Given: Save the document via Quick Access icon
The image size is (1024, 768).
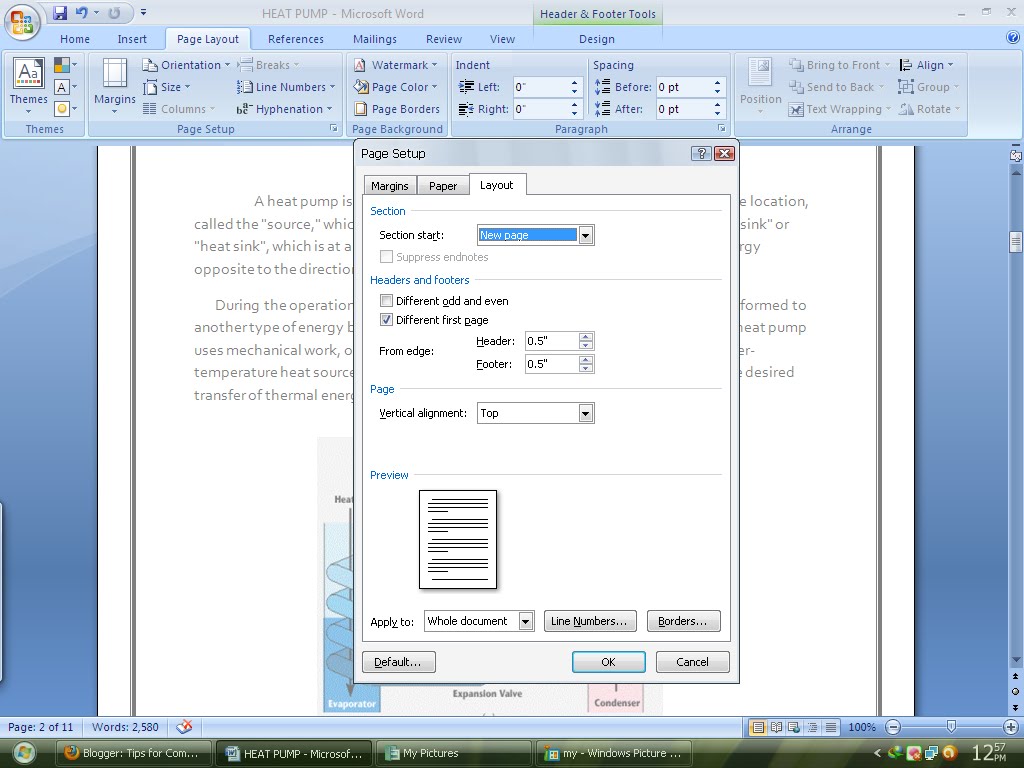Looking at the screenshot, I should coord(60,12).
